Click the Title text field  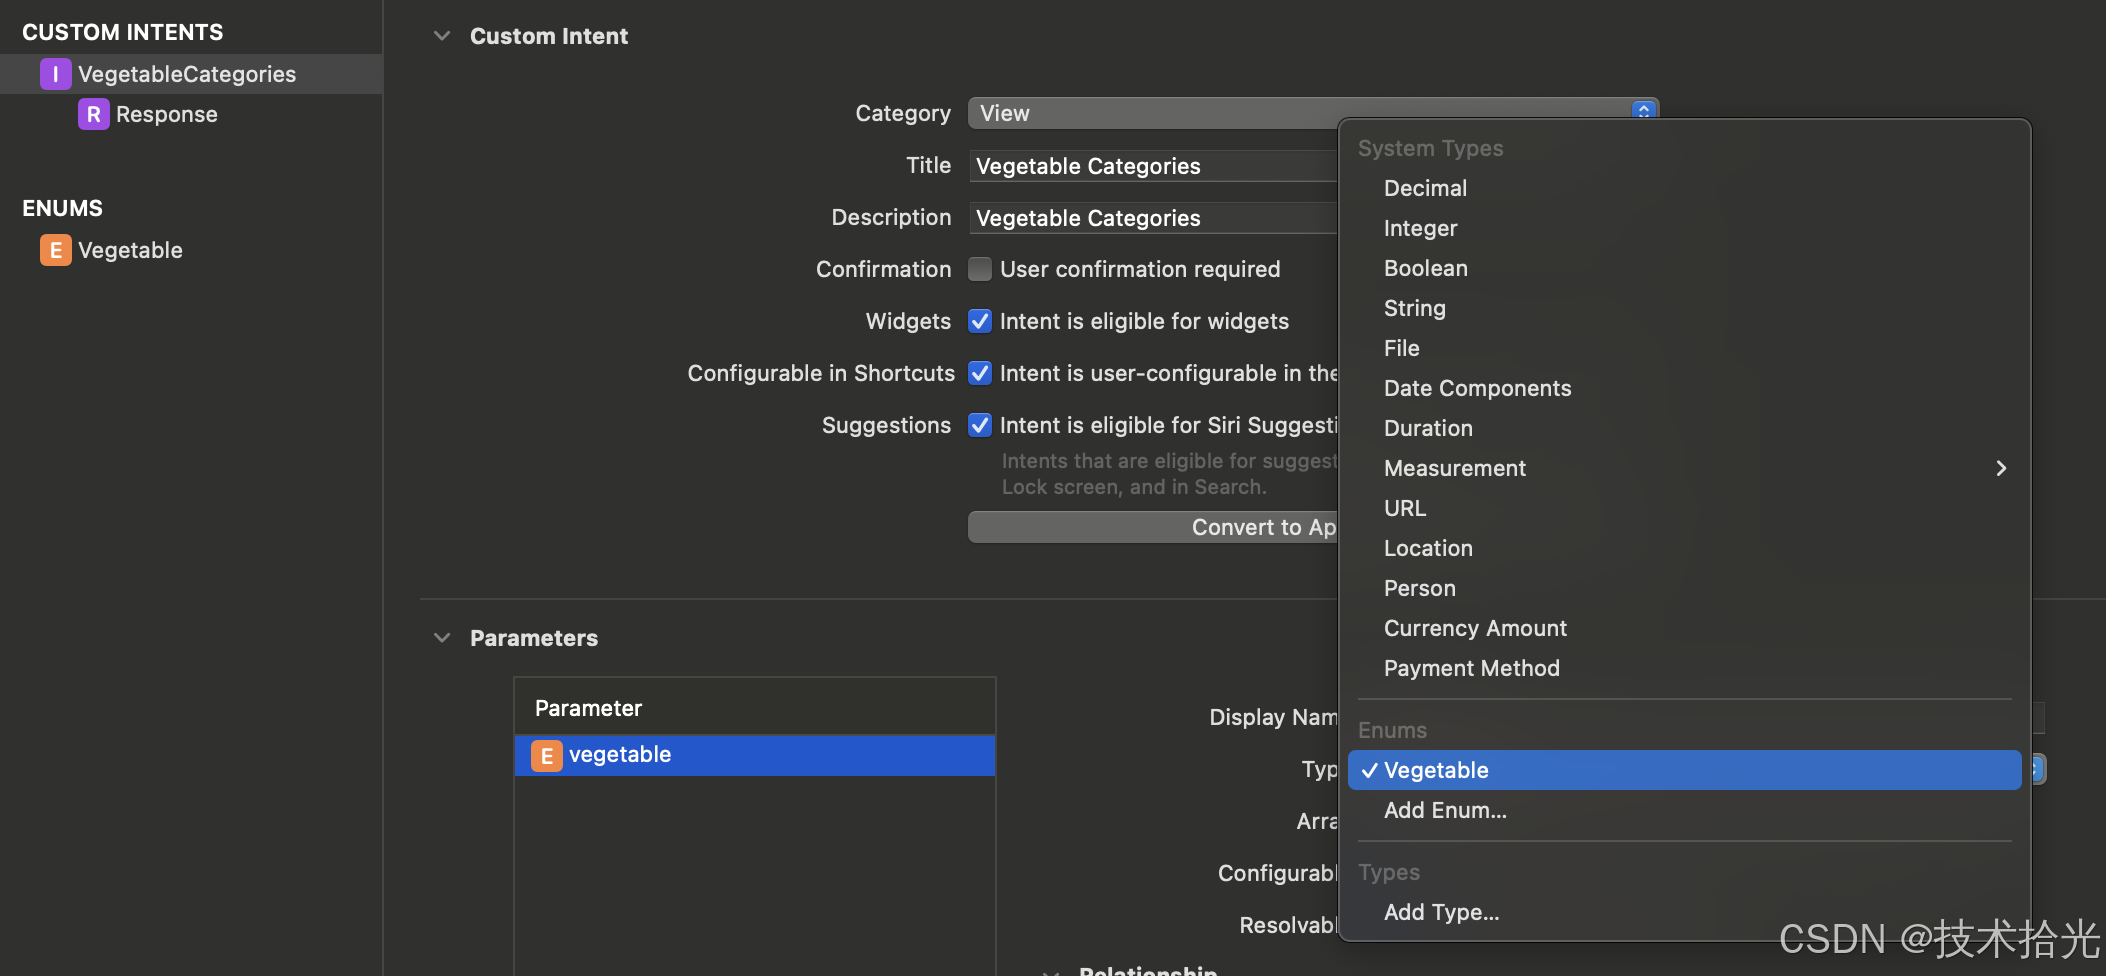tap(1153, 166)
